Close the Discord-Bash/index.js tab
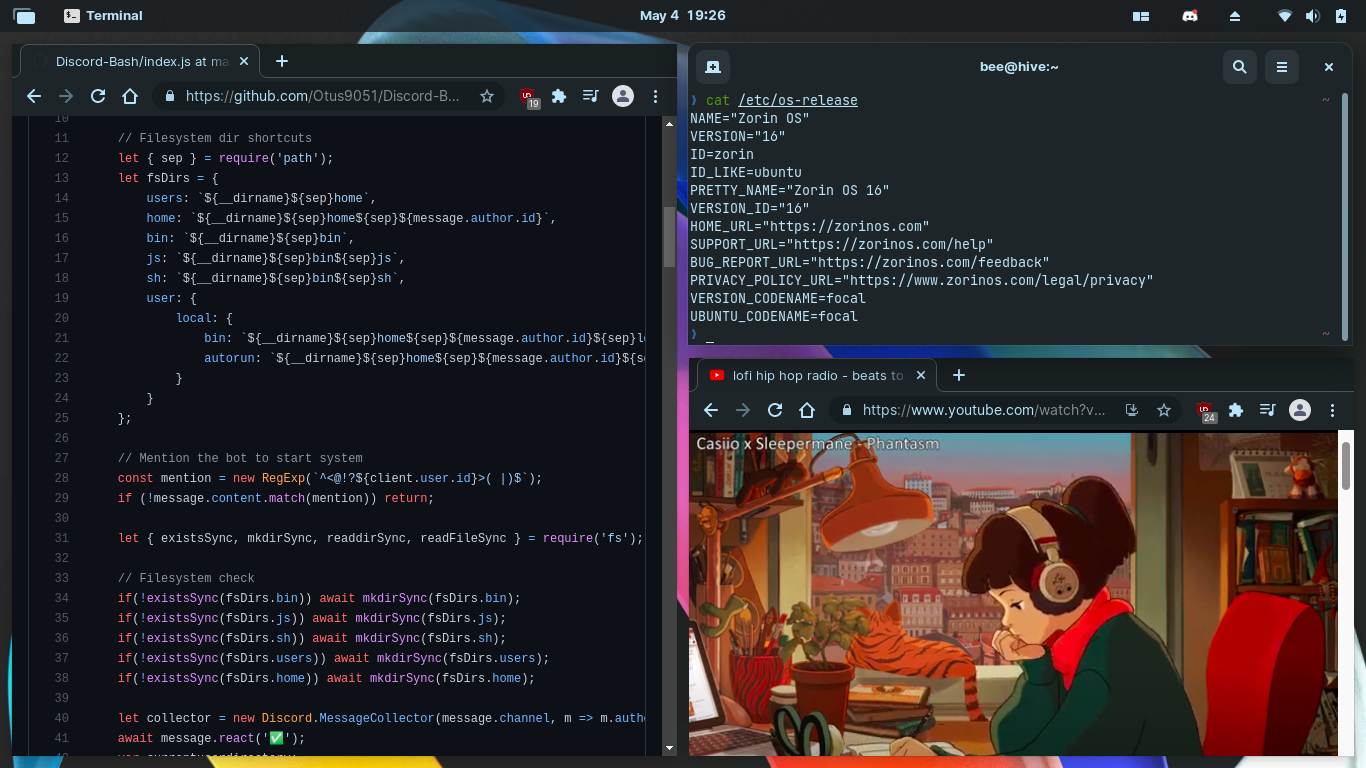The width and height of the screenshot is (1366, 768). click(244, 61)
